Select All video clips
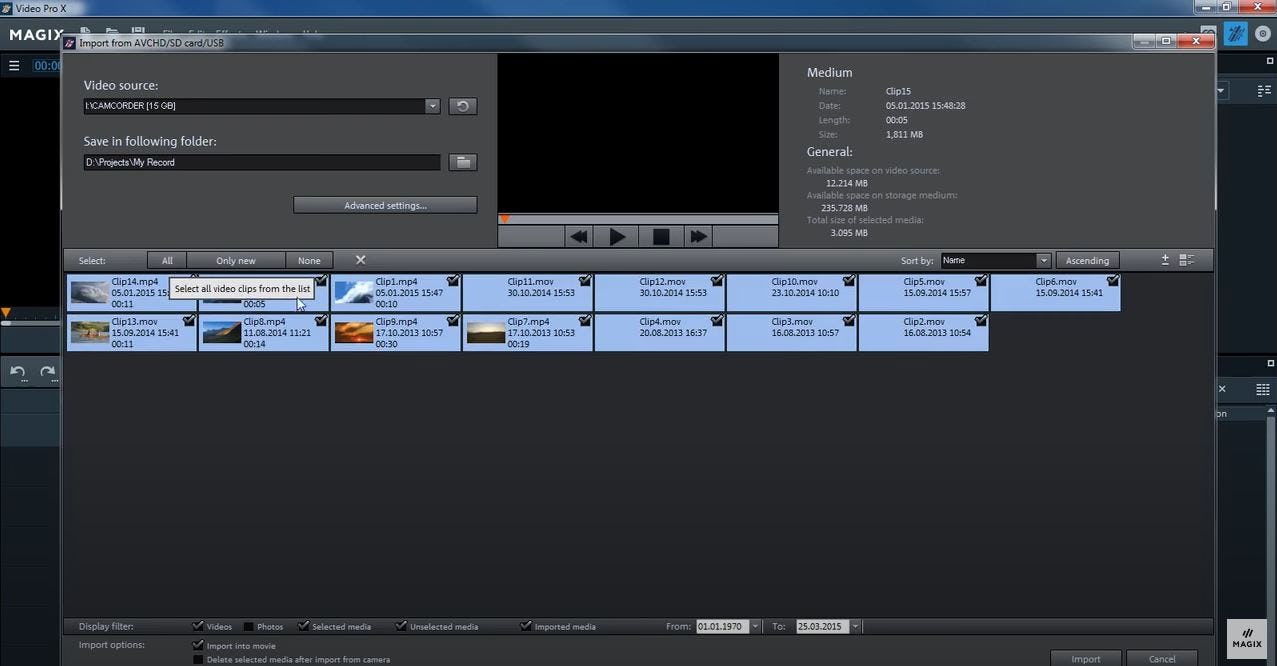 coord(167,260)
